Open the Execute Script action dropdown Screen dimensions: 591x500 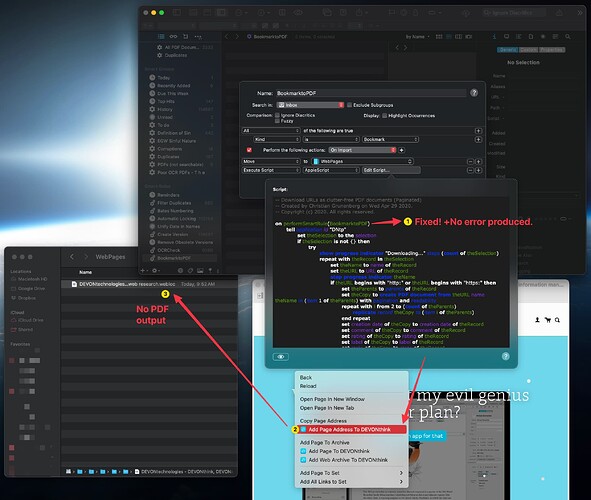click(x=271, y=170)
